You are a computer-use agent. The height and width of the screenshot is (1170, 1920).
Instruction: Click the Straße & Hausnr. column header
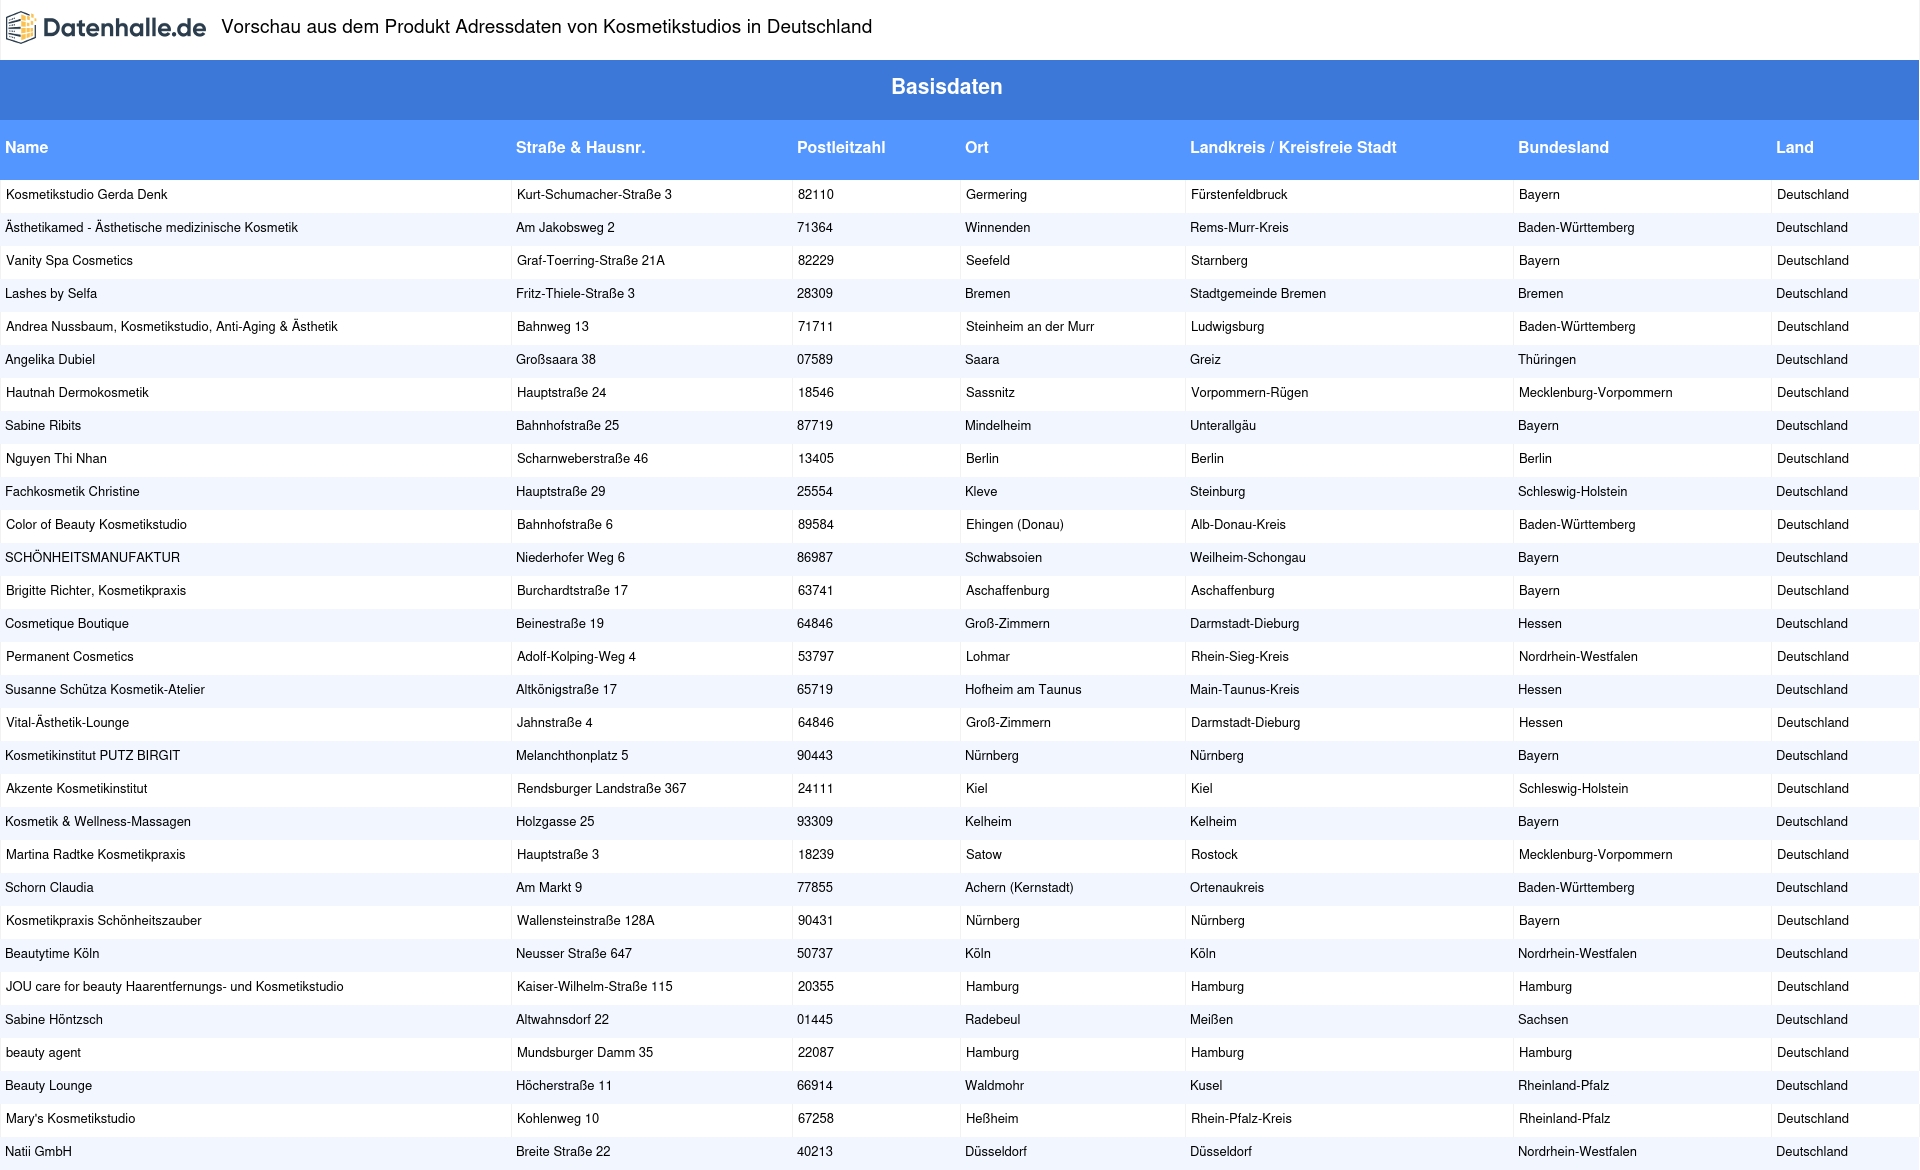click(x=580, y=148)
